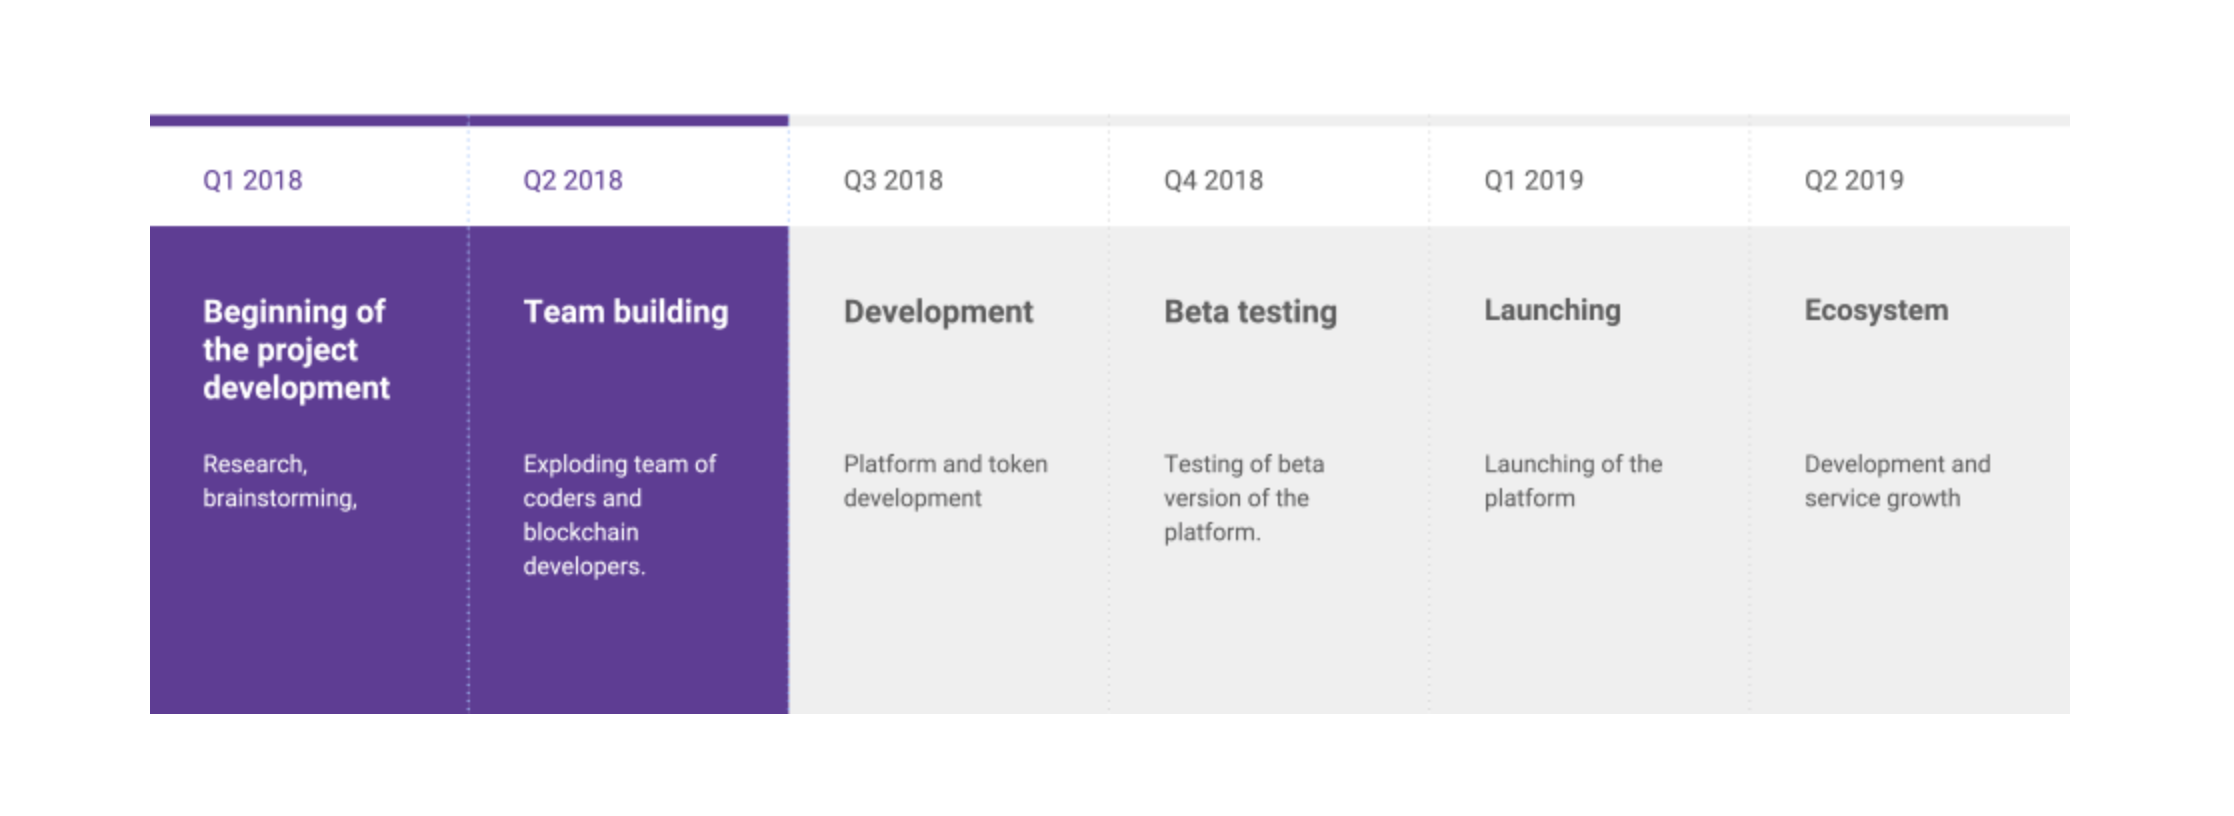Click the 'Research, brainstorming,' description text
2234x816 pixels.
click(279, 481)
